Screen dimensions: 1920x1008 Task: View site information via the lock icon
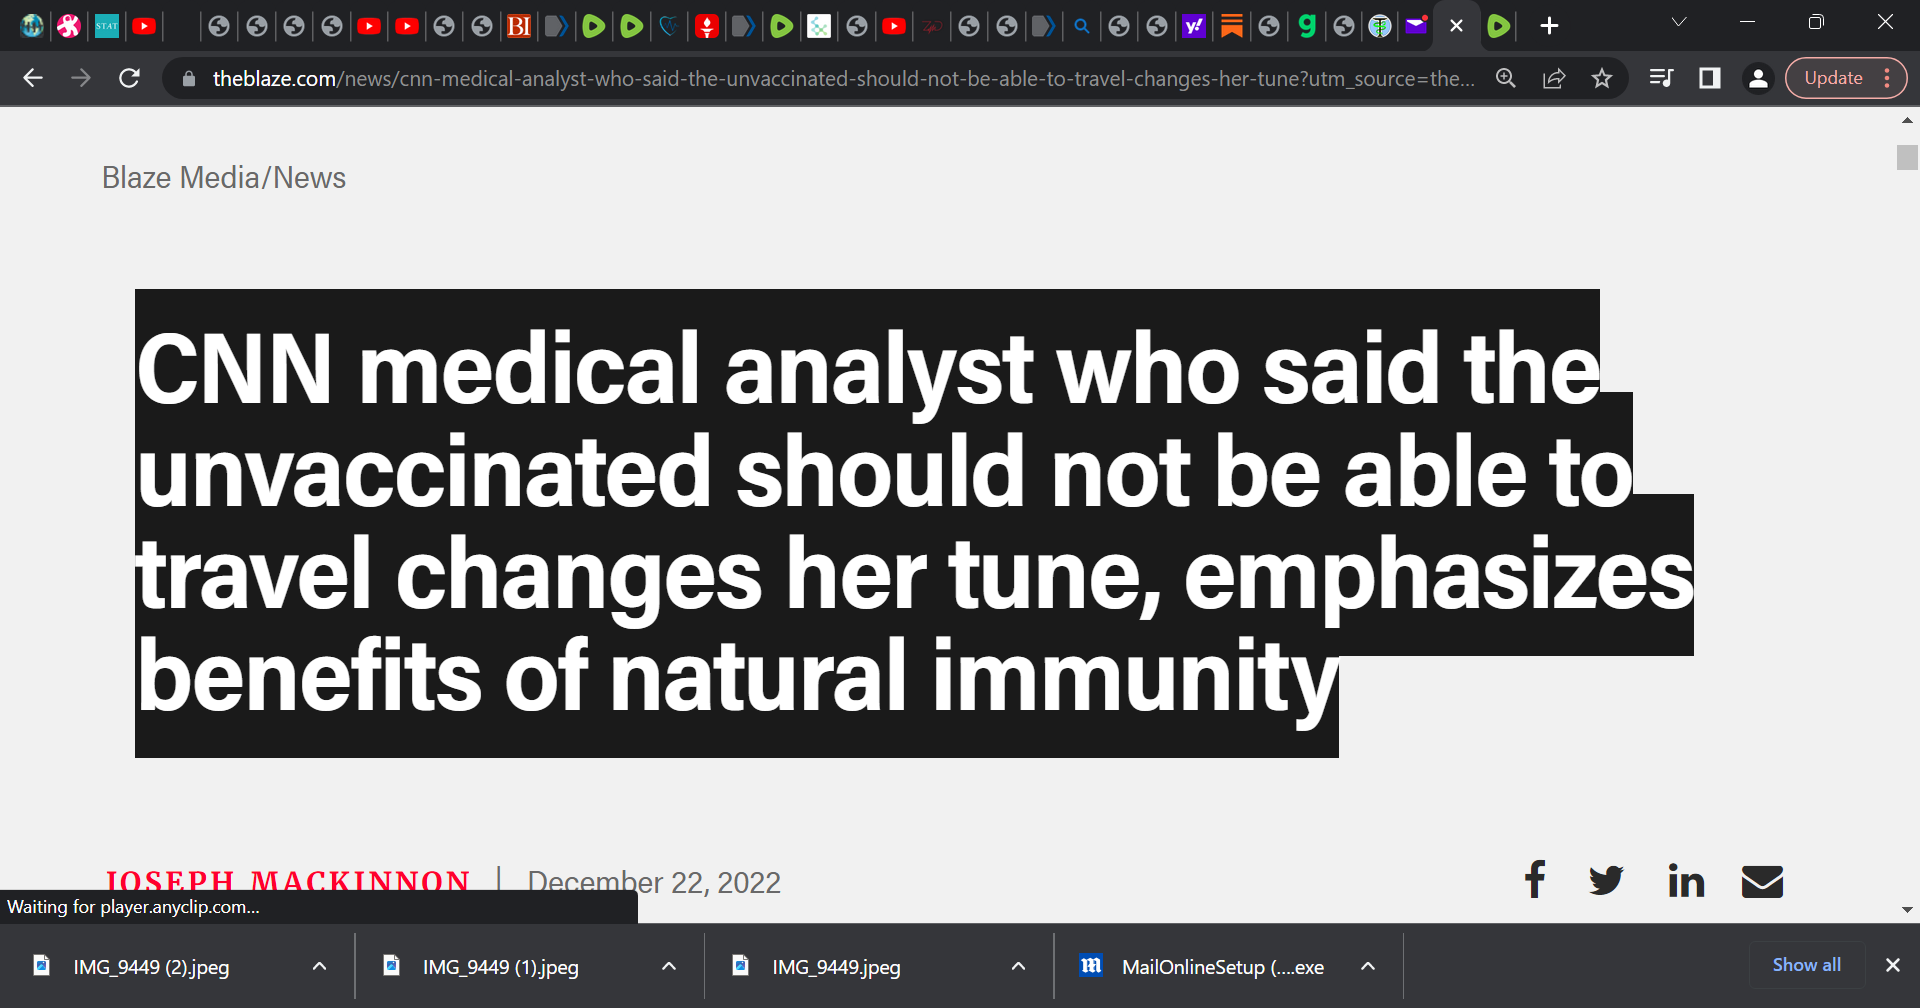click(189, 79)
